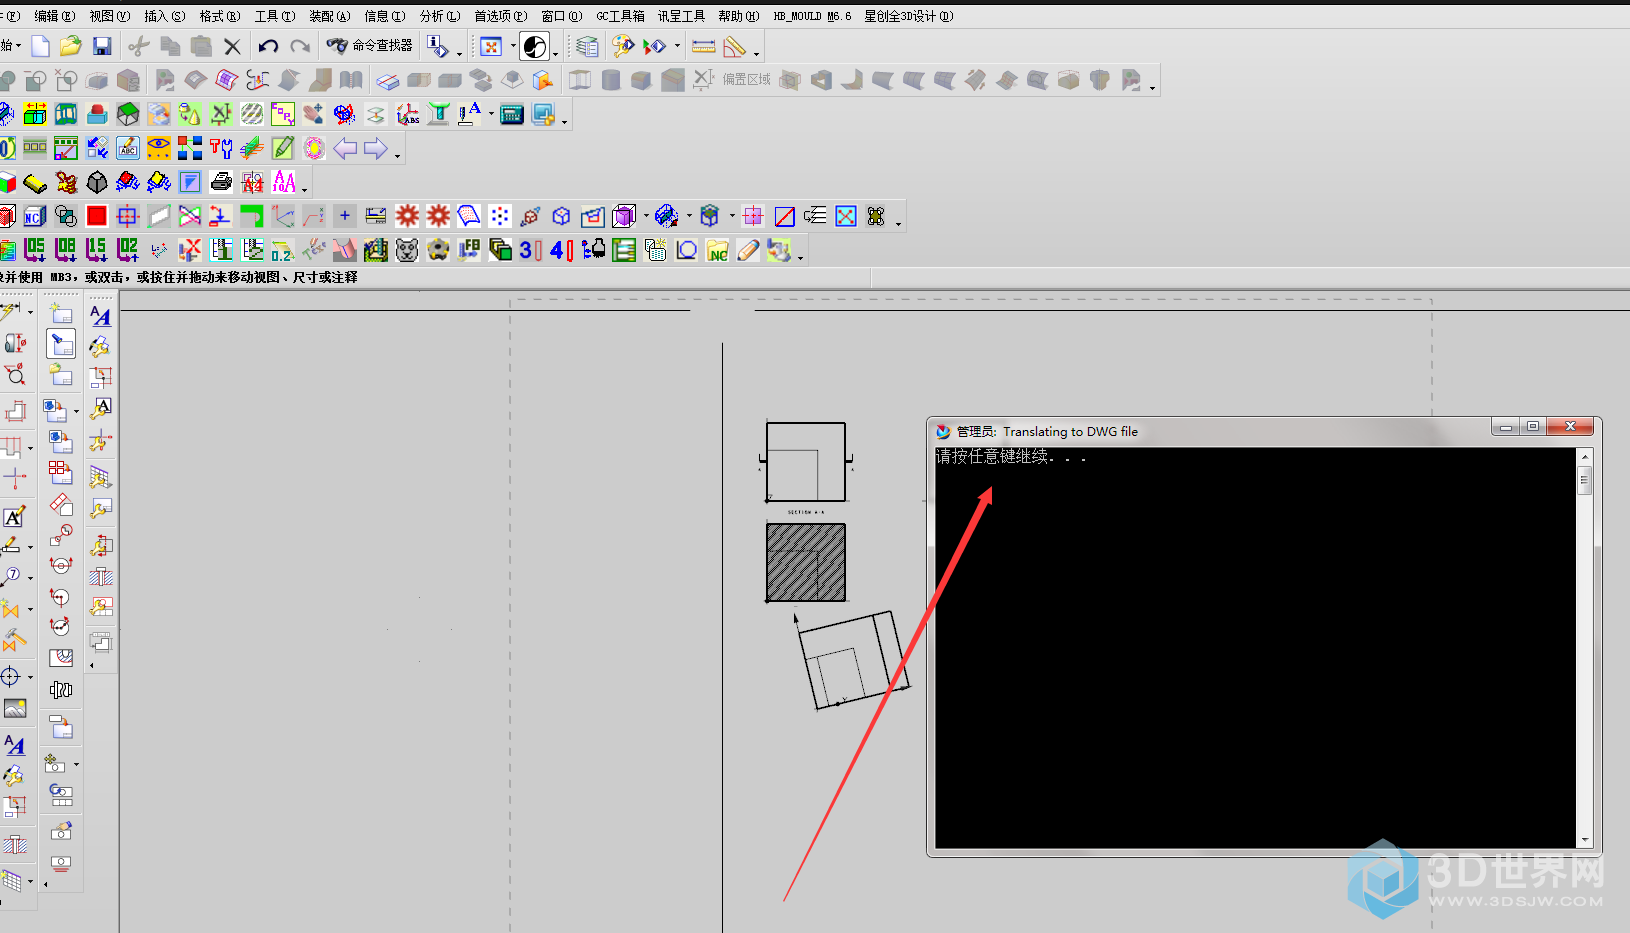Expand the purple cube icon dropdown arrow
The width and height of the screenshot is (1630, 933).
[646, 216]
